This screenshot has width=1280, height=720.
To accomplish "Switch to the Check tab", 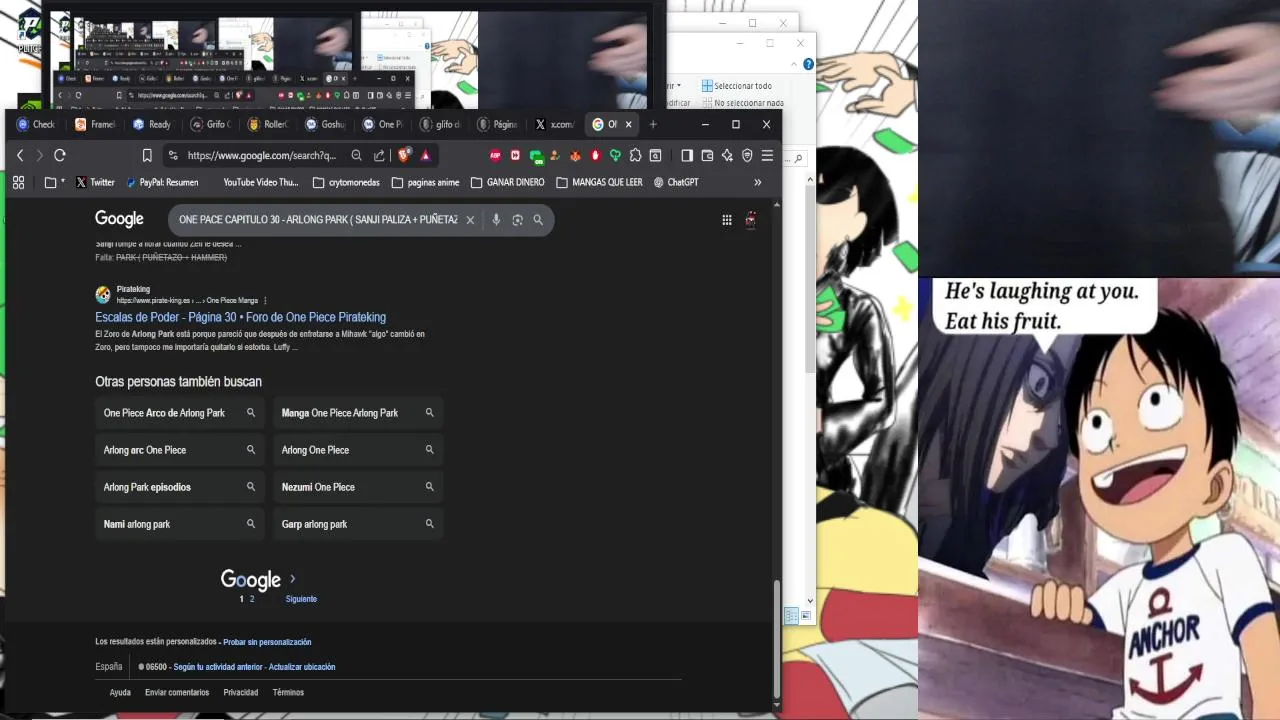I will [37, 124].
